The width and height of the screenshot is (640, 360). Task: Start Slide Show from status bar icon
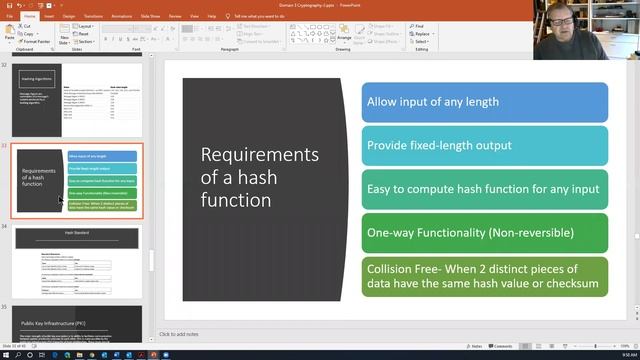[565, 346]
